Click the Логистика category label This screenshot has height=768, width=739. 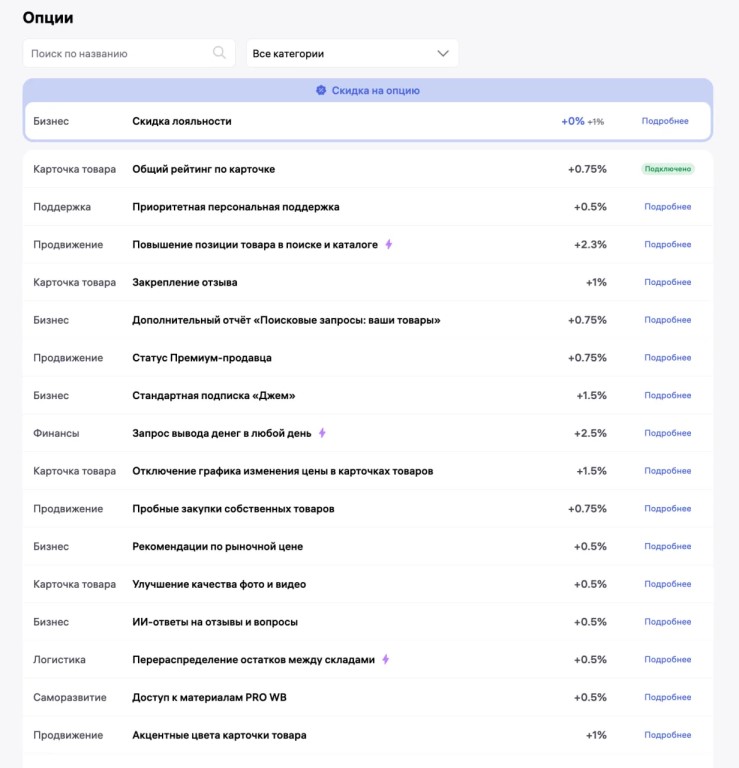tap(59, 659)
